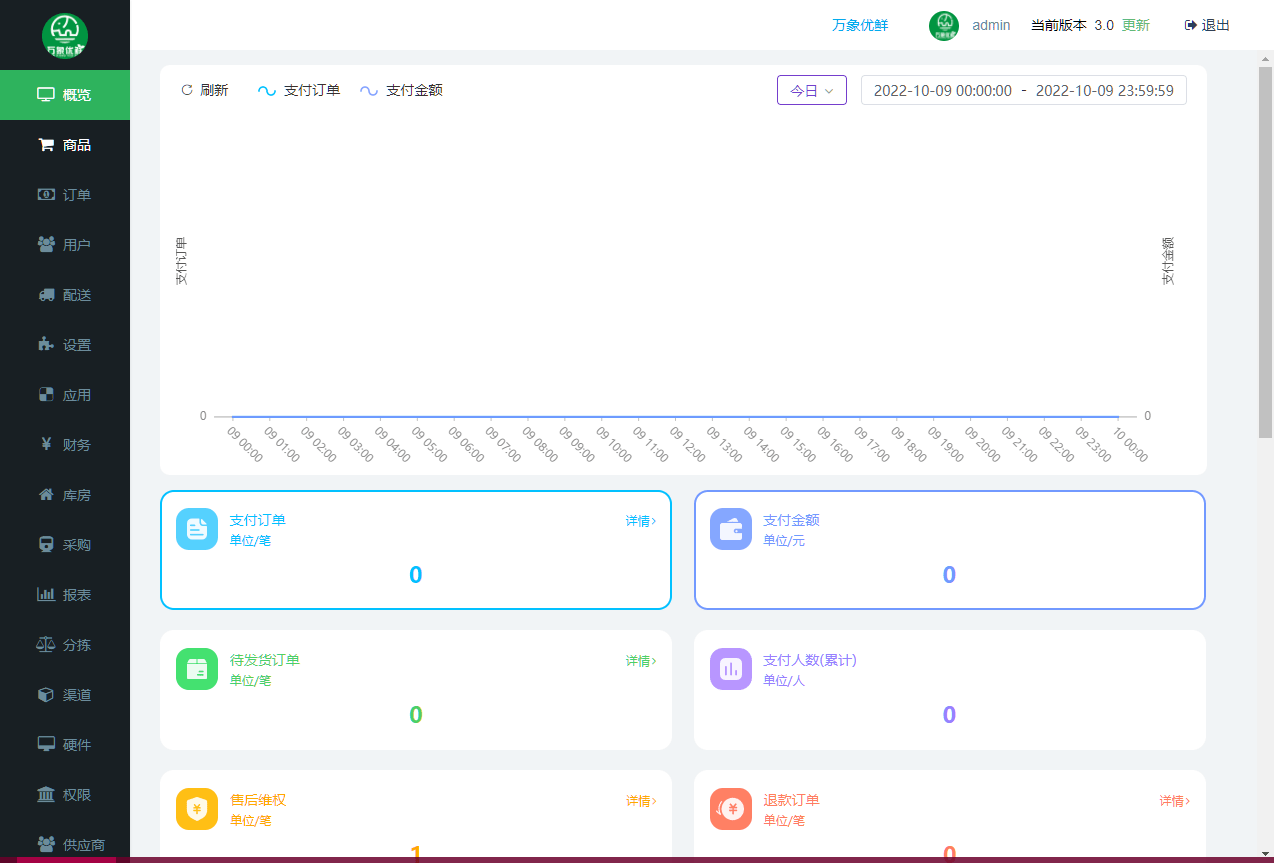The width and height of the screenshot is (1274, 863).
Task: Open the 今日 date range dropdown
Action: click(x=811, y=90)
